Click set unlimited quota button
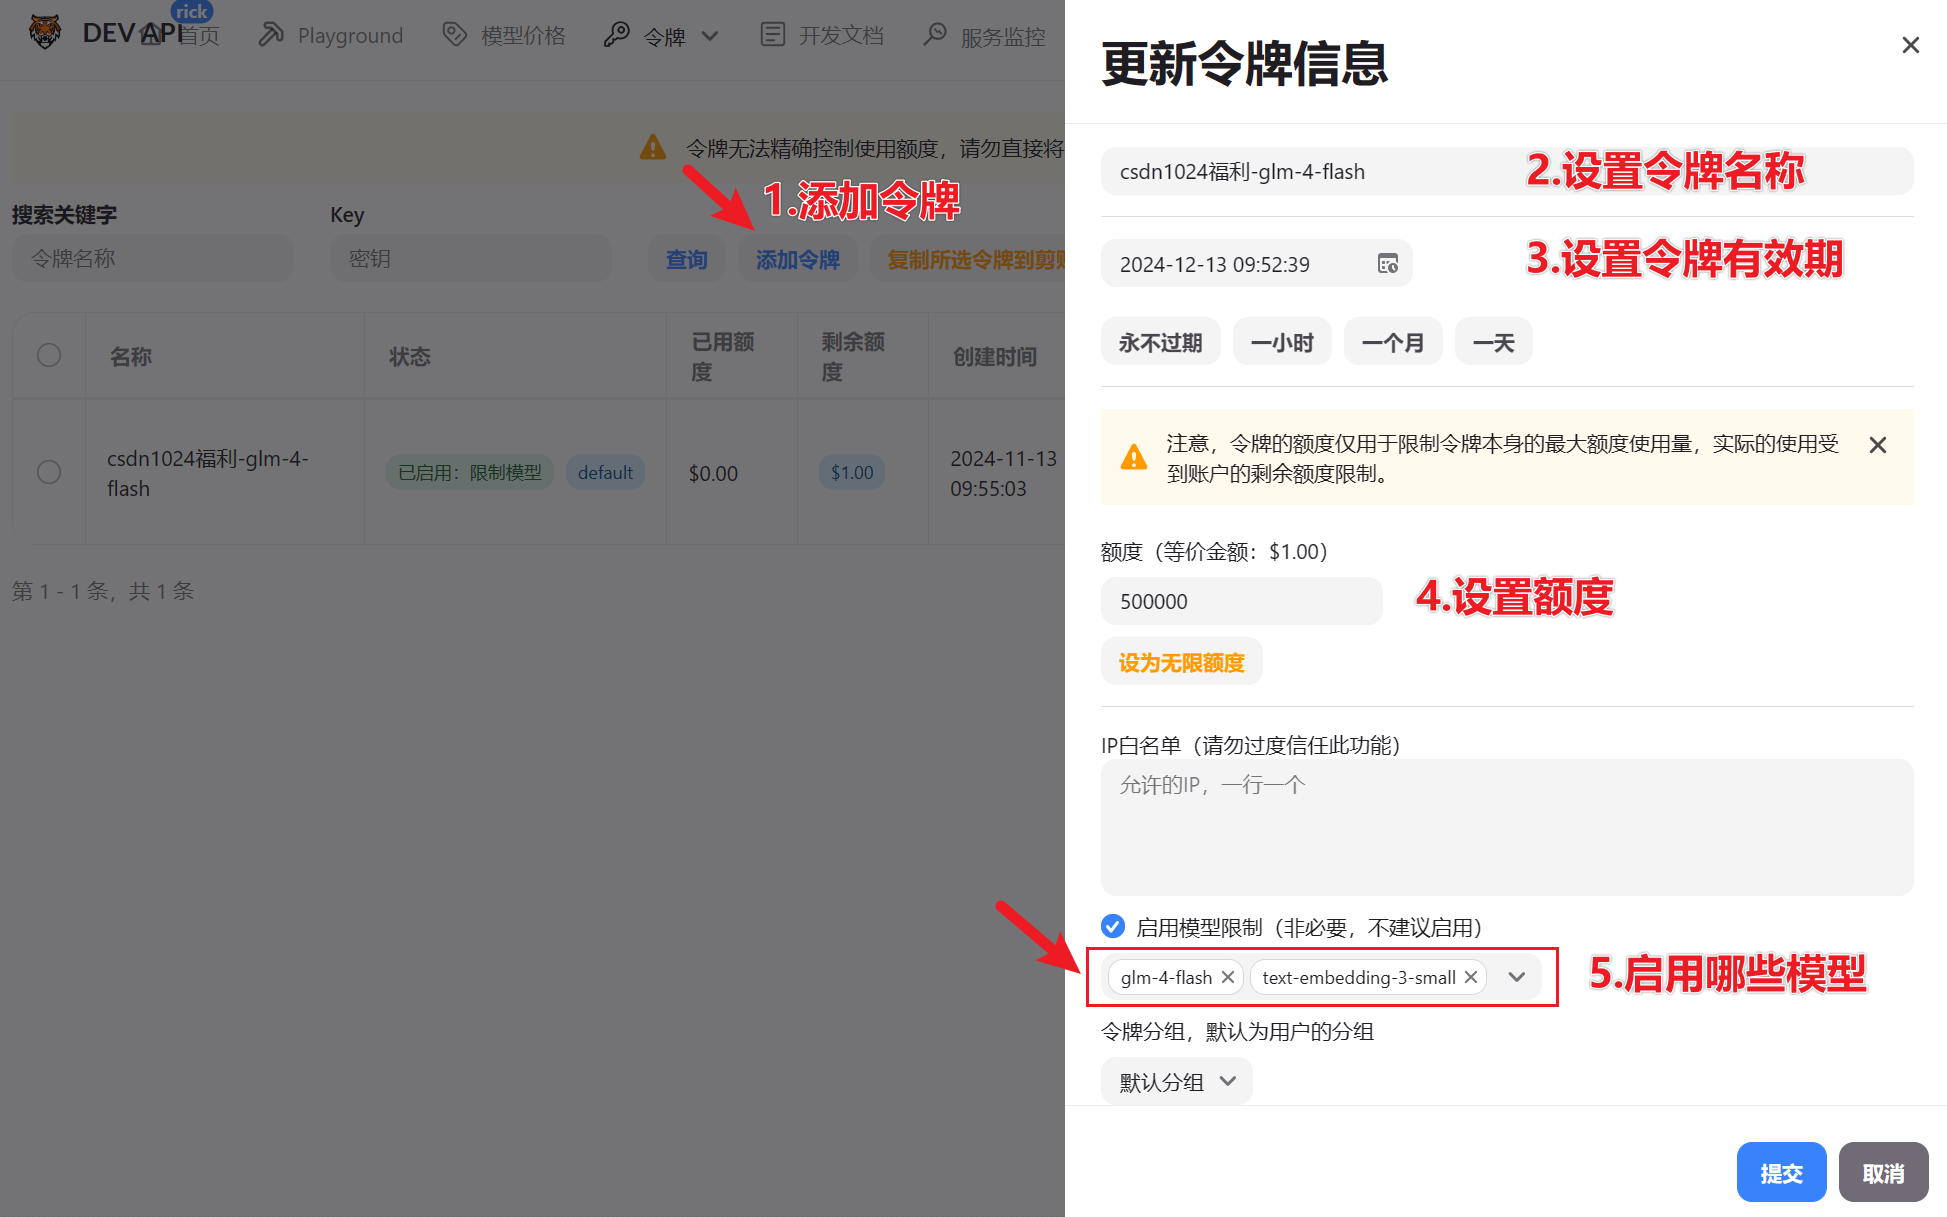This screenshot has width=1947, height=1217. pyautogui.click(x=1181, y=663)
